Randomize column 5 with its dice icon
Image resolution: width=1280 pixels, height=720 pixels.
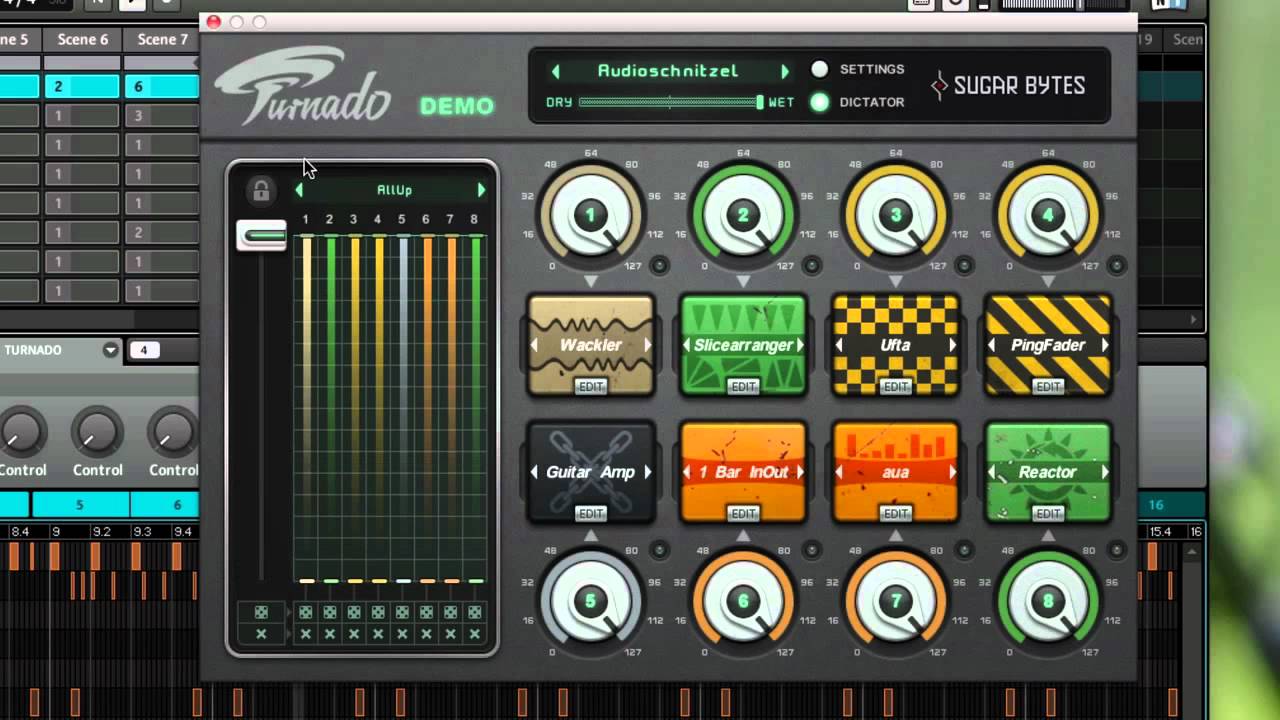402,612
